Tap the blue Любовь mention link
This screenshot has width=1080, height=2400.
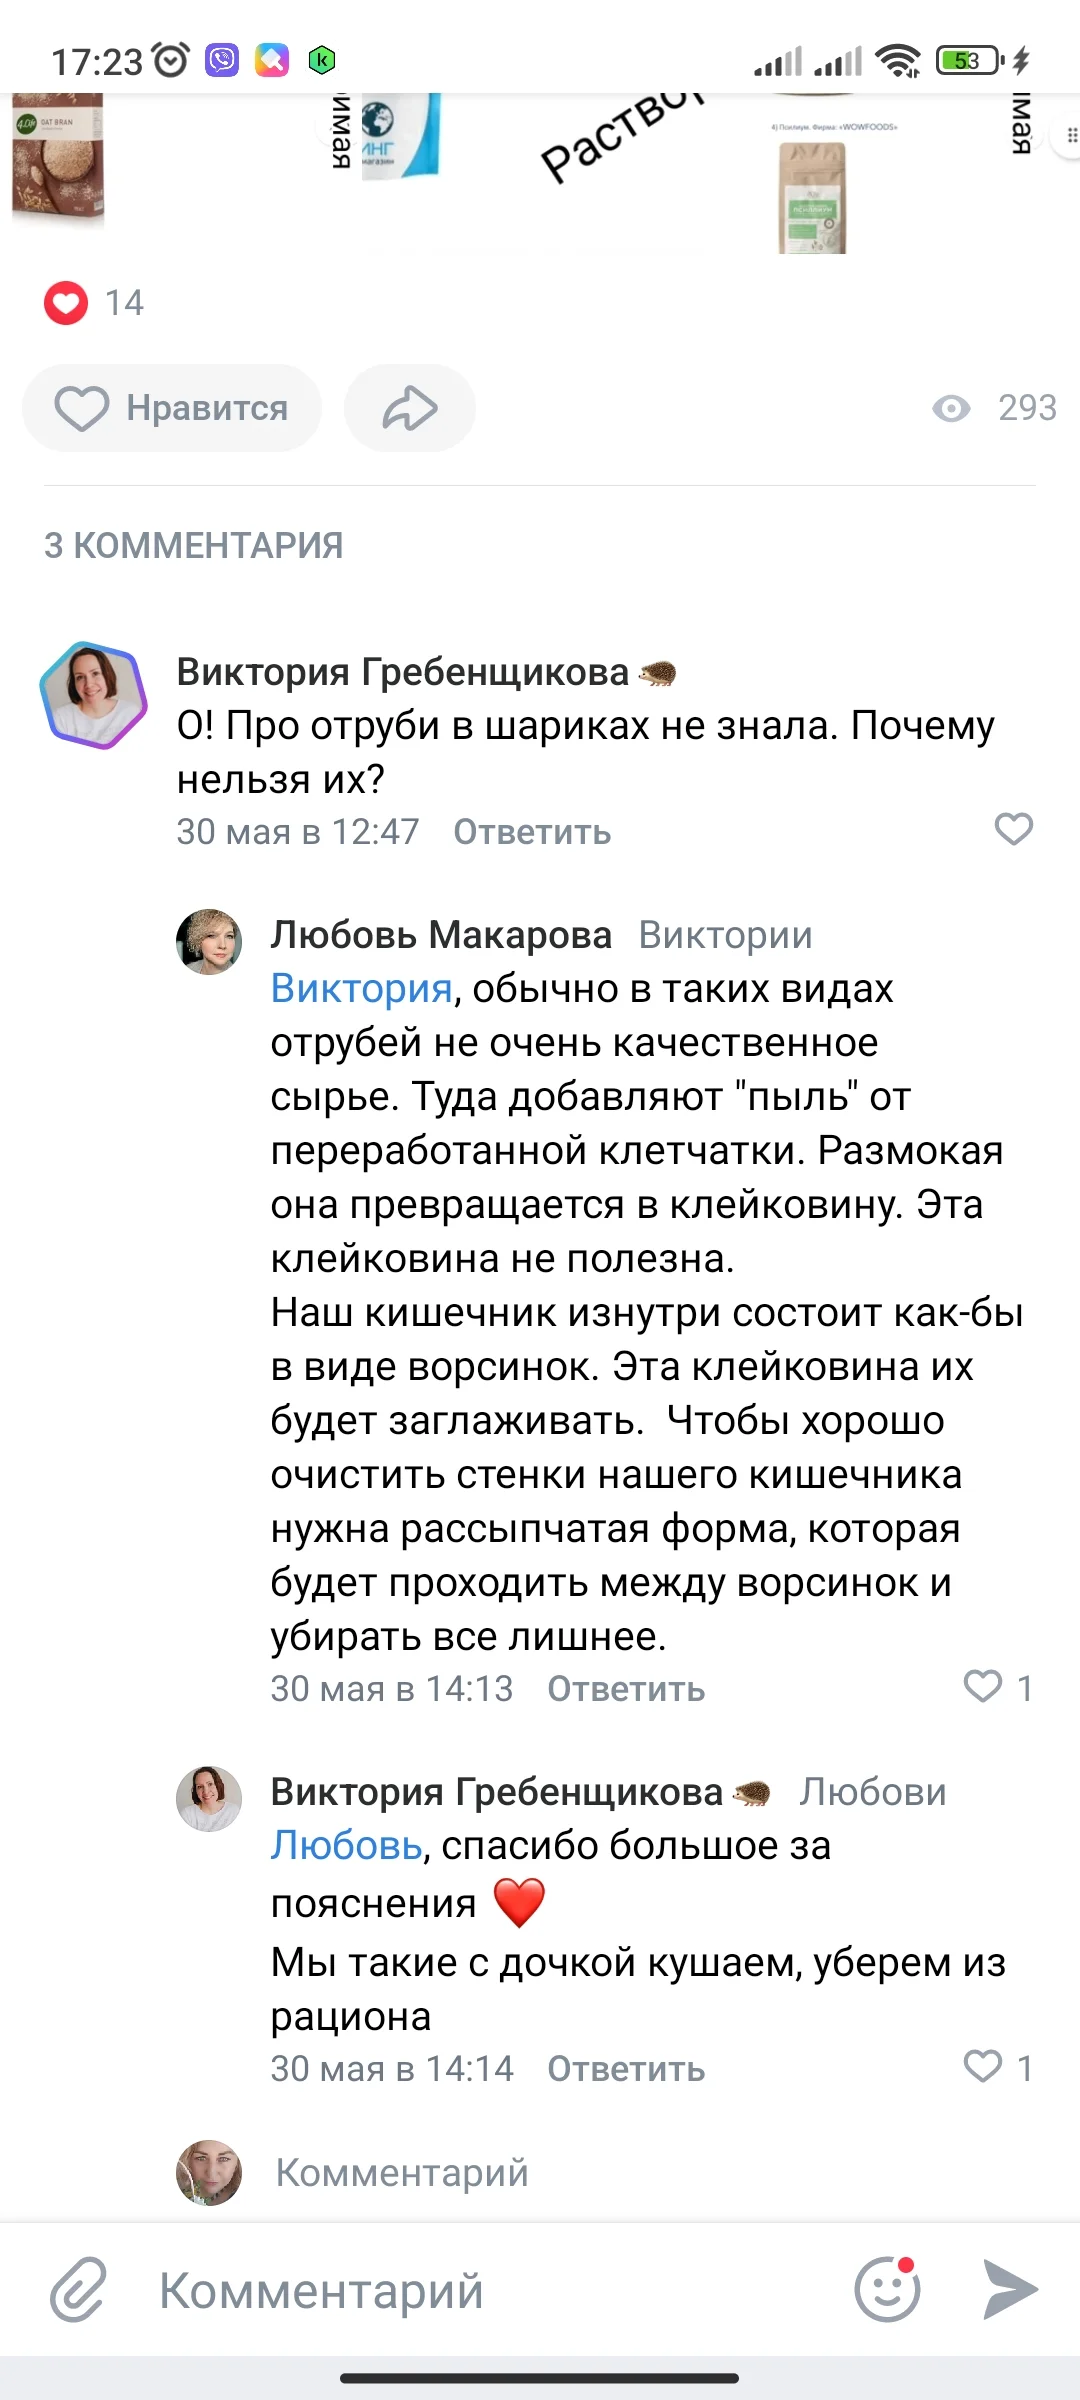tap(347, 1846)
